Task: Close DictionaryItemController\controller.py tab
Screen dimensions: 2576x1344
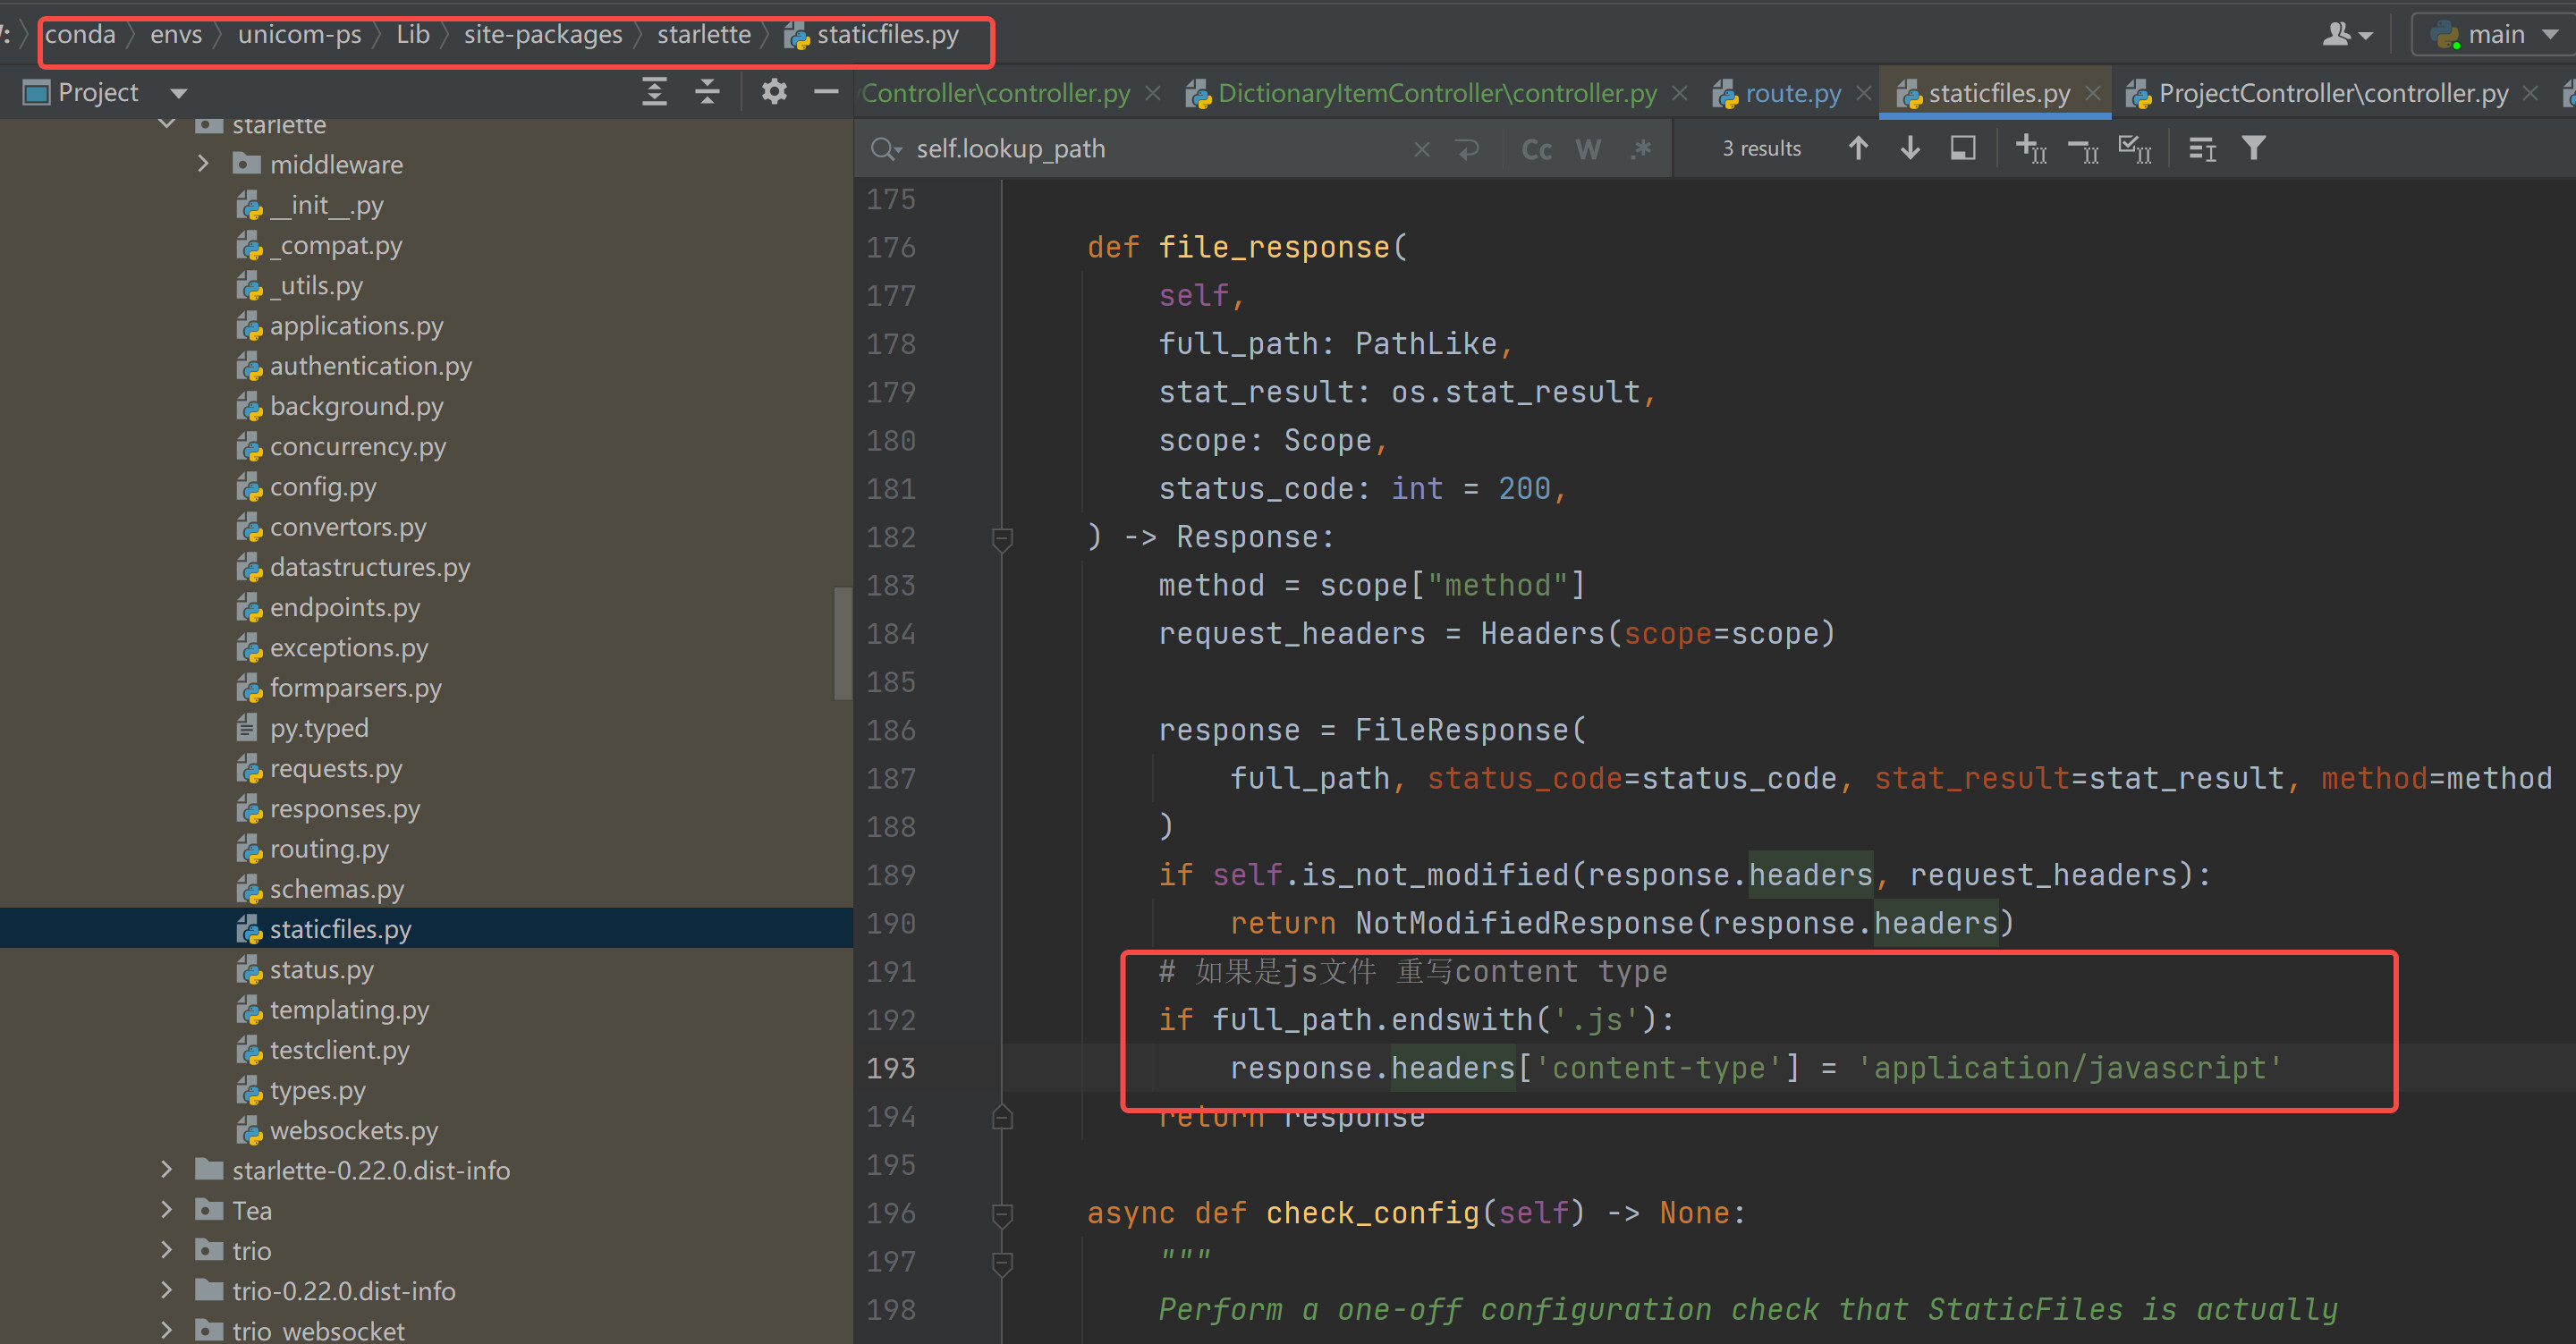Action: 1680,93
